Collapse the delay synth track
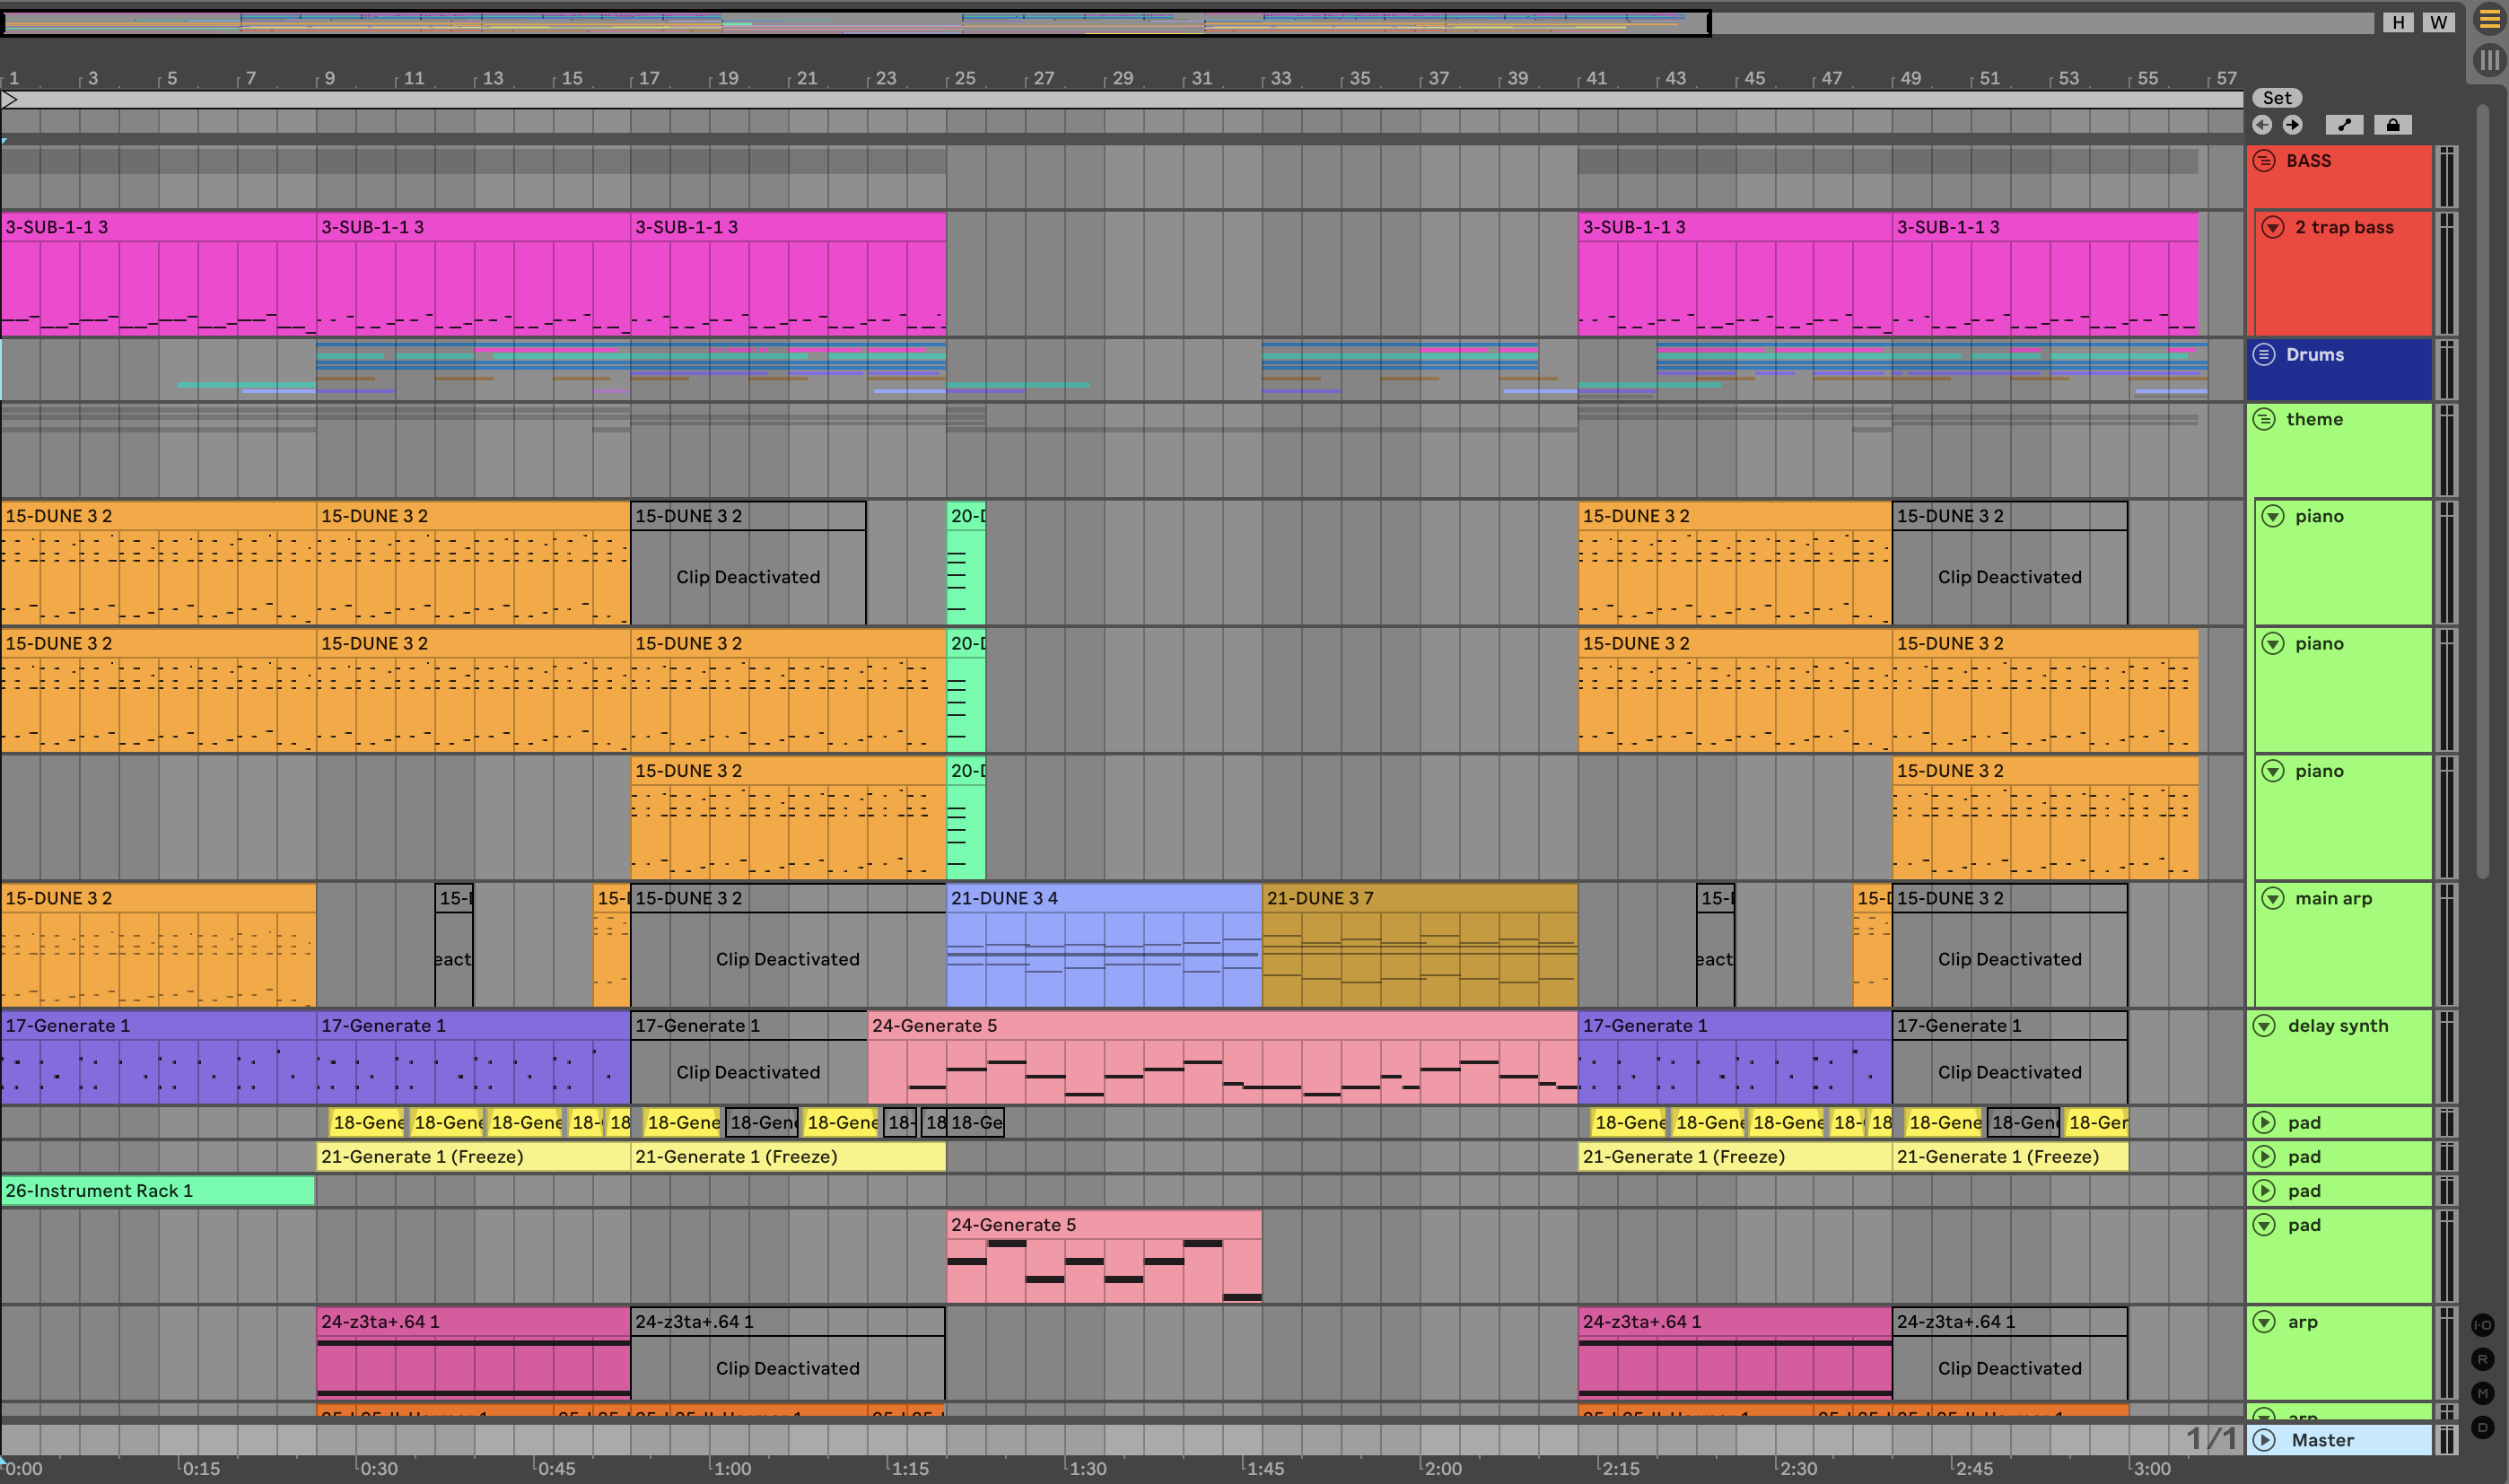Viewport: 2509px width, 1484px height. pos(2264,1025)
